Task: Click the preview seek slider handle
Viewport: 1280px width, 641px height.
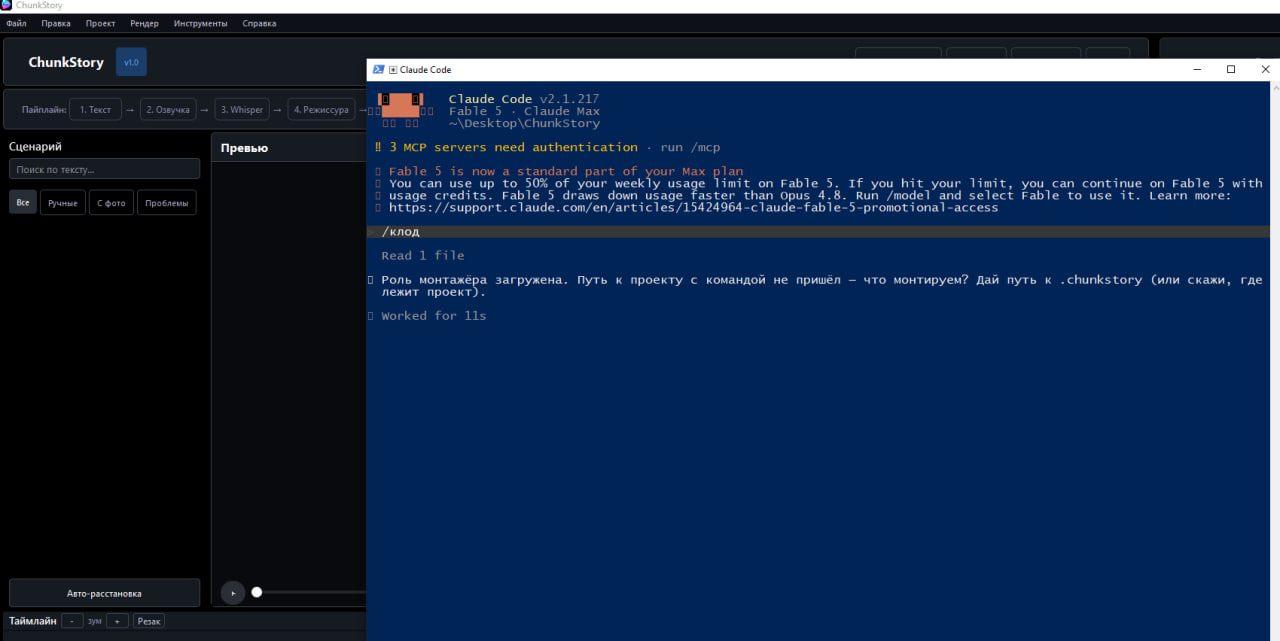Action: point(257,593)
